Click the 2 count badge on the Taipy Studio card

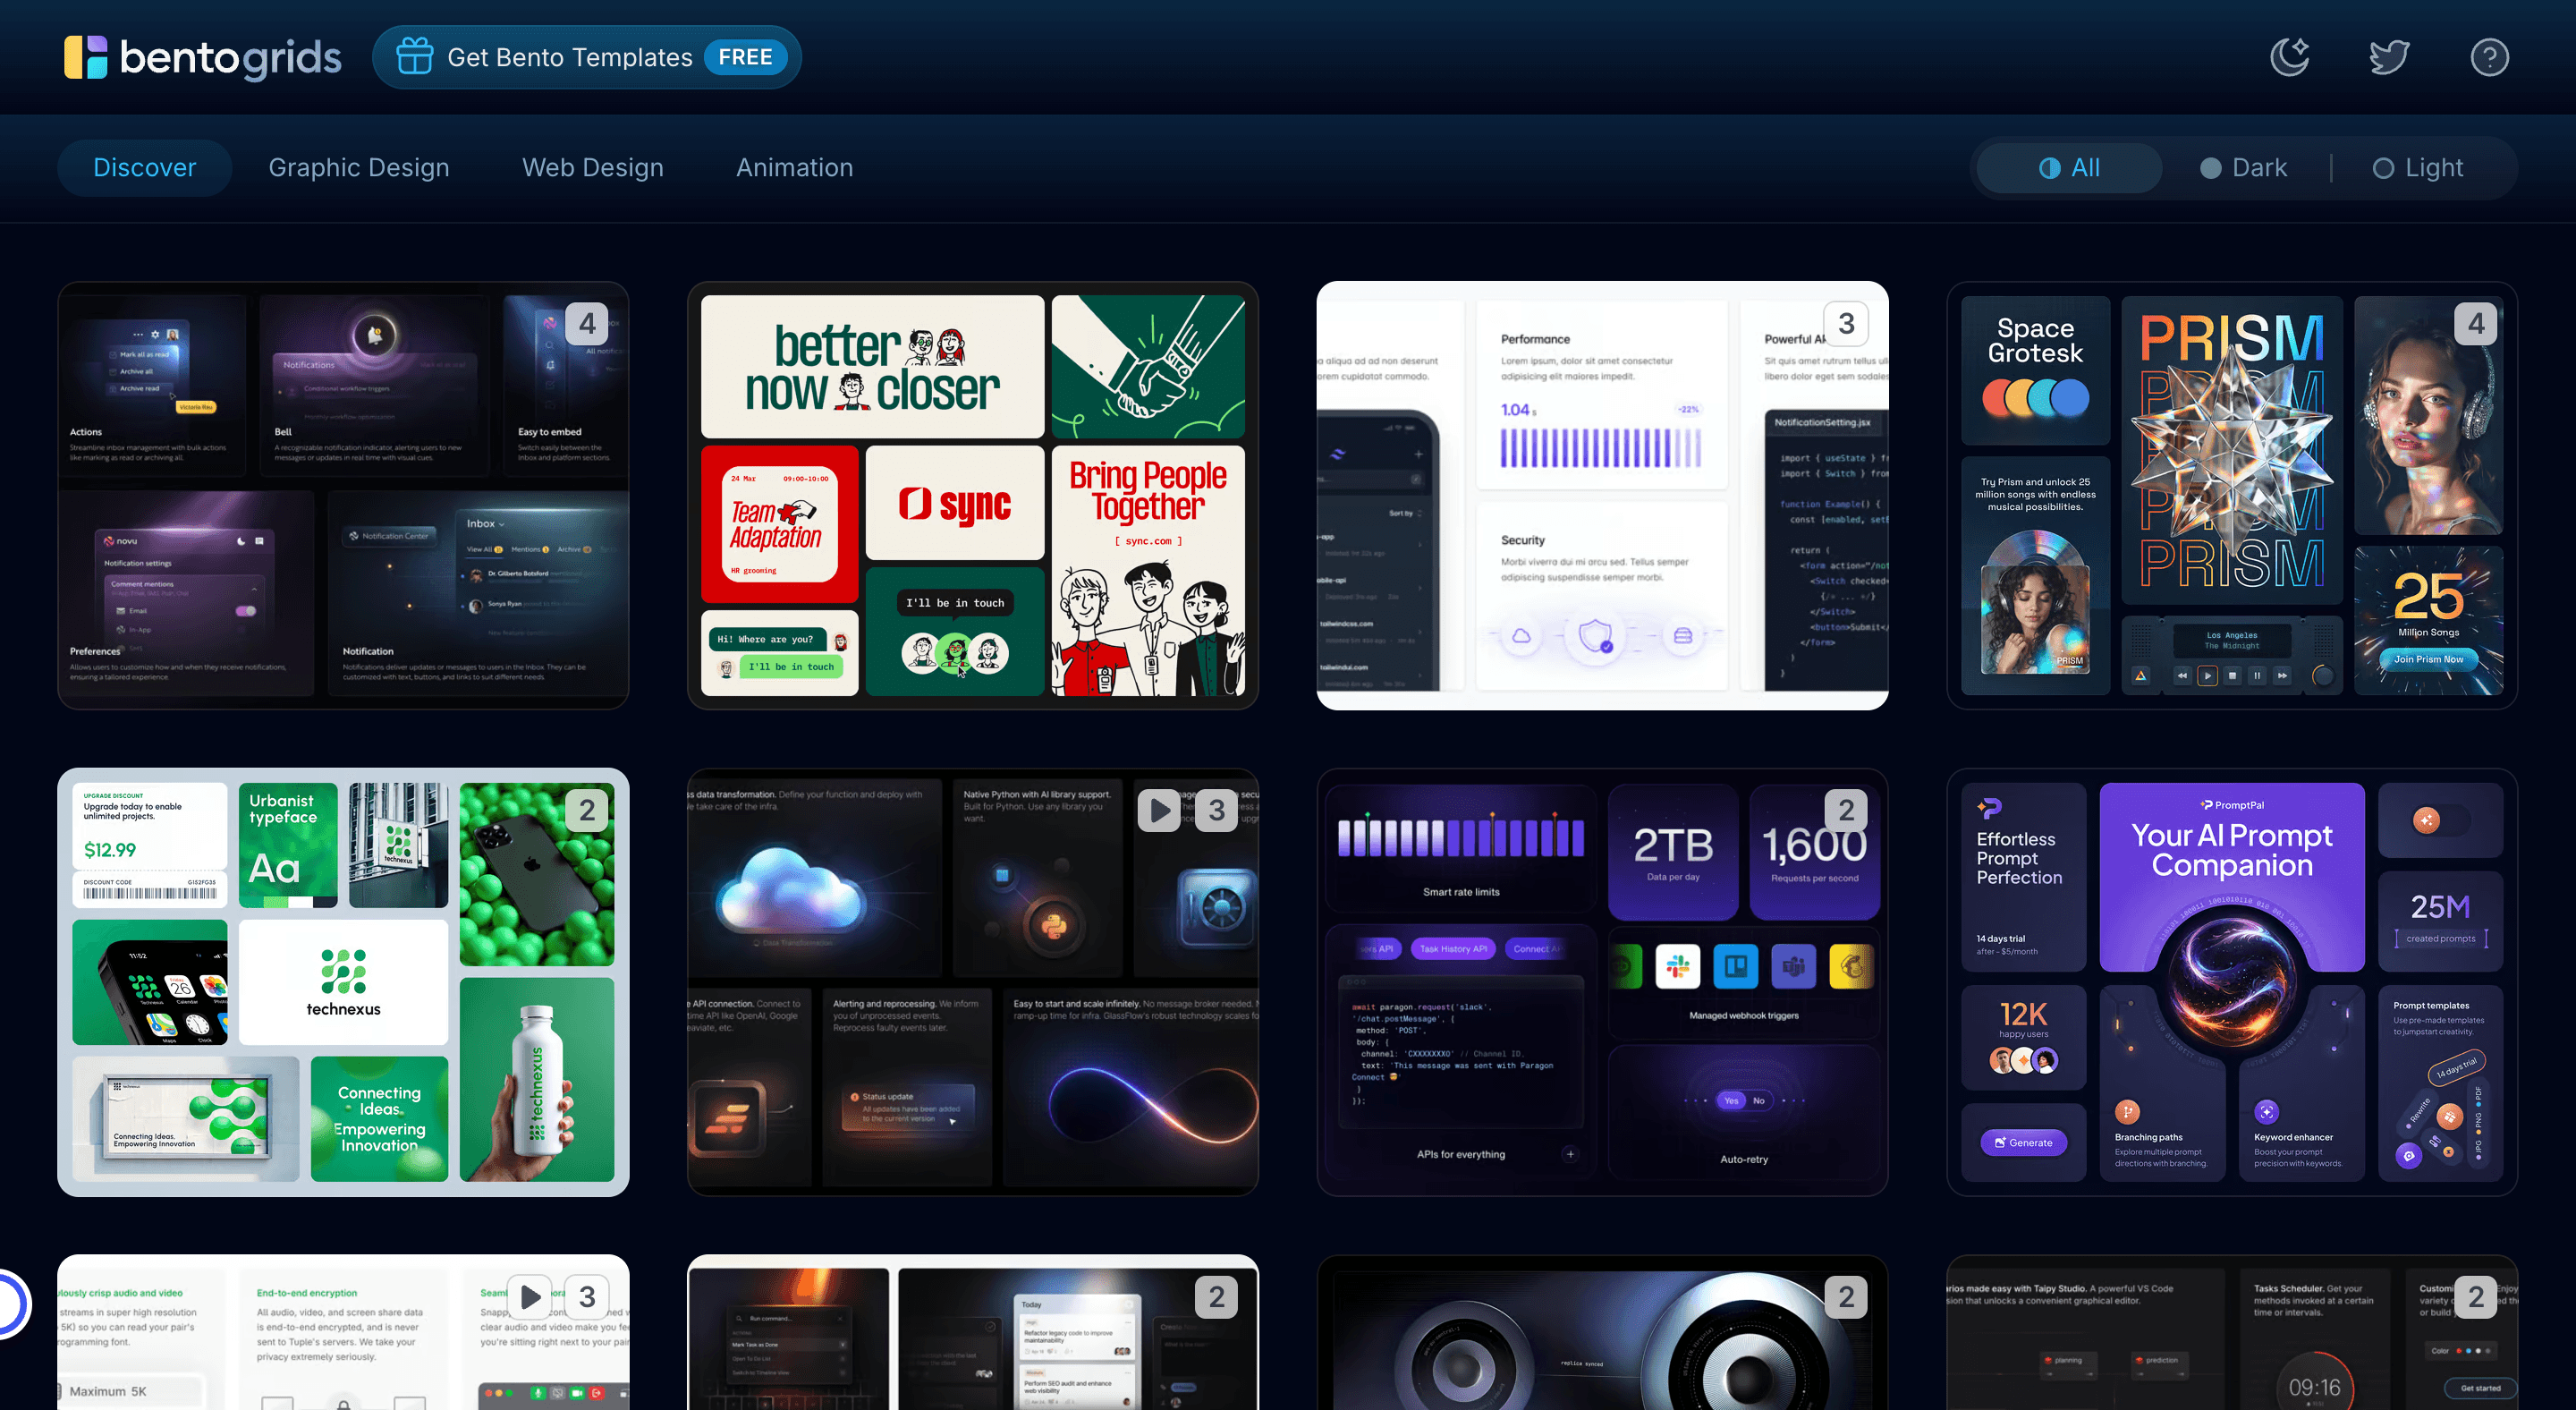(x=2476, y=1297)
